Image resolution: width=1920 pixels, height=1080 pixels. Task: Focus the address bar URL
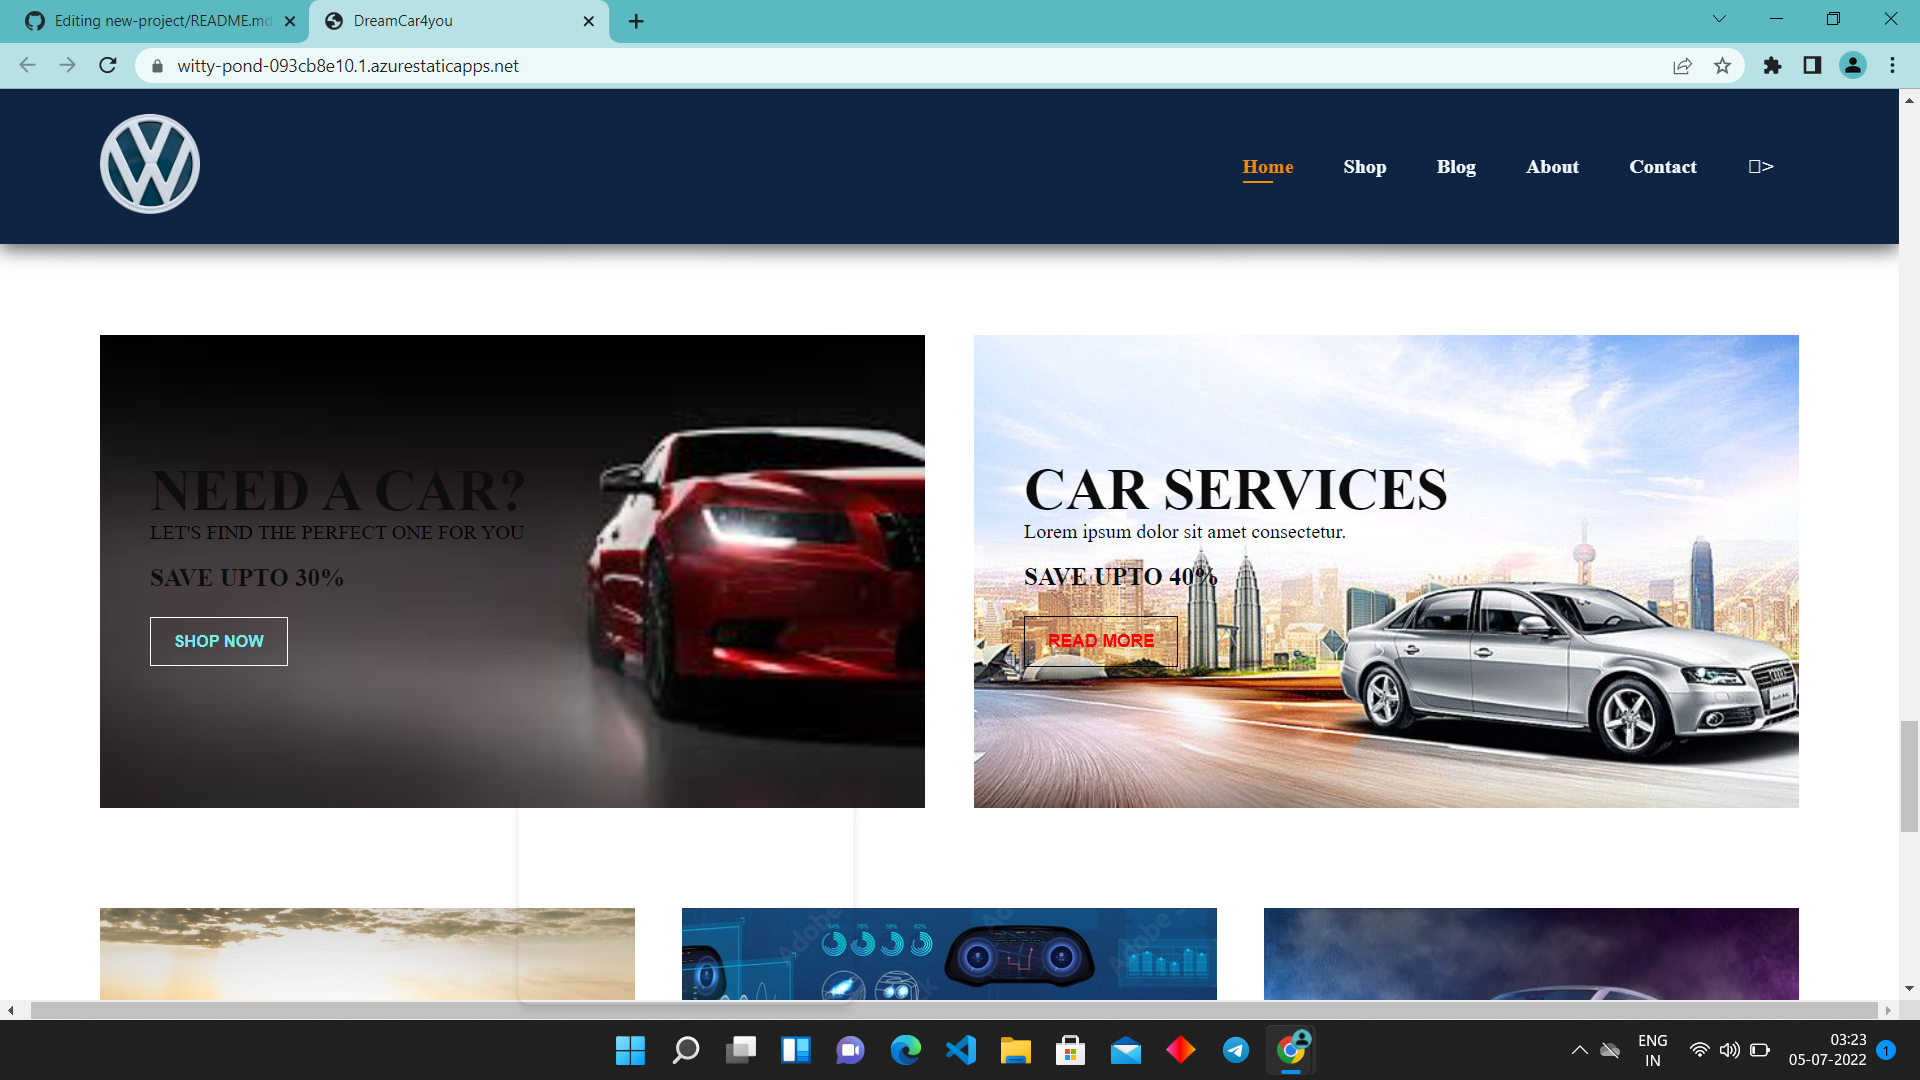click(x=348, y=66)
